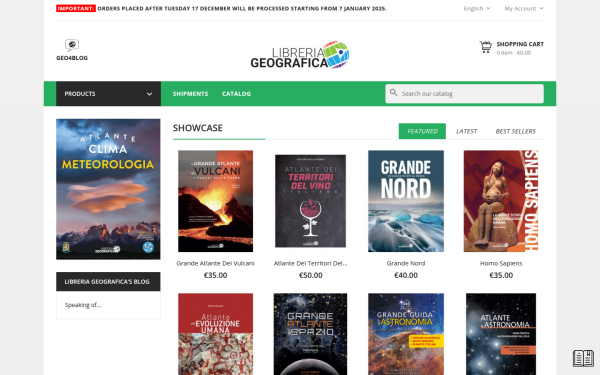This screenshot has width=600, height=375.
Task: Click the Atlante Clima Meteorologia banner
Action: pyautogui.click(x=108, y=189)
